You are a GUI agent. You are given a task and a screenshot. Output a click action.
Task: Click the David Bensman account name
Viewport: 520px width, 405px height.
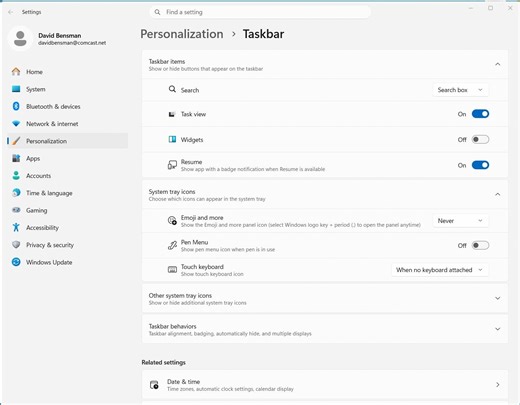60,35
